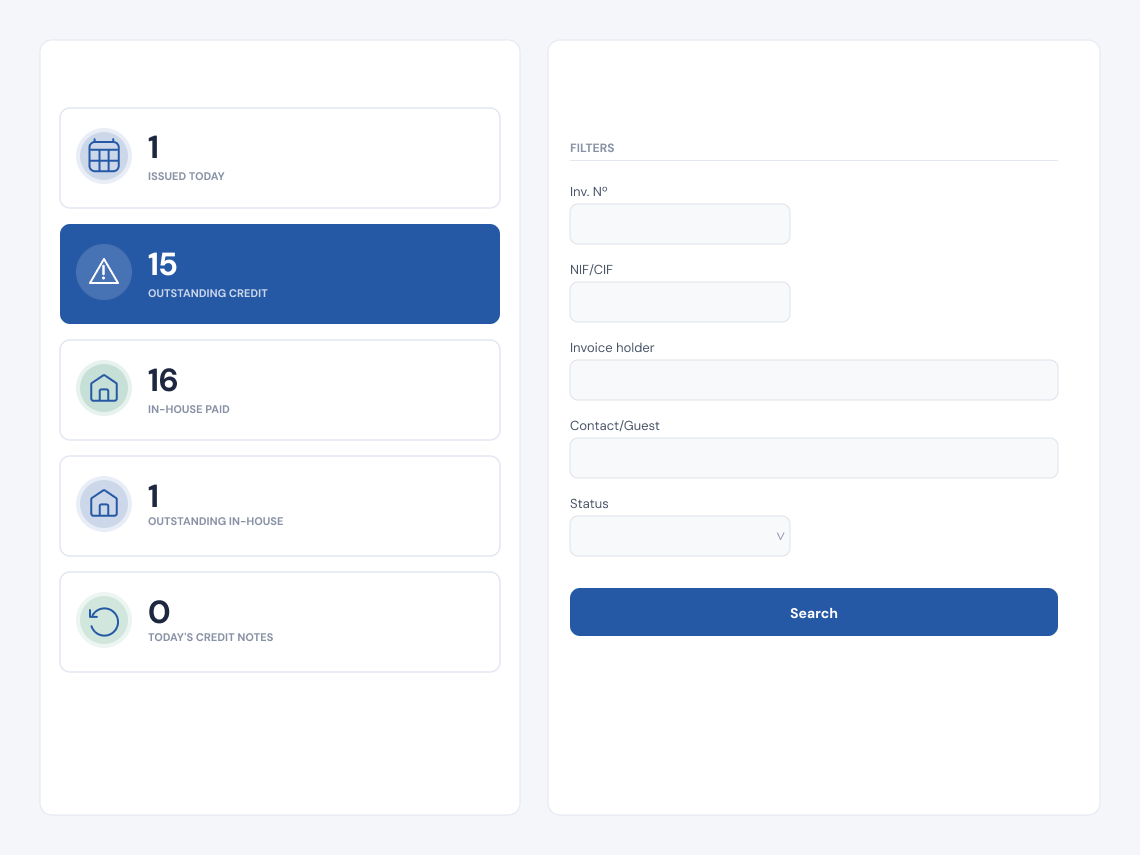Screen dimensions: 1140x855
Task: Click the warning triangle icon on Outstanding Credit
Action: 104,272
